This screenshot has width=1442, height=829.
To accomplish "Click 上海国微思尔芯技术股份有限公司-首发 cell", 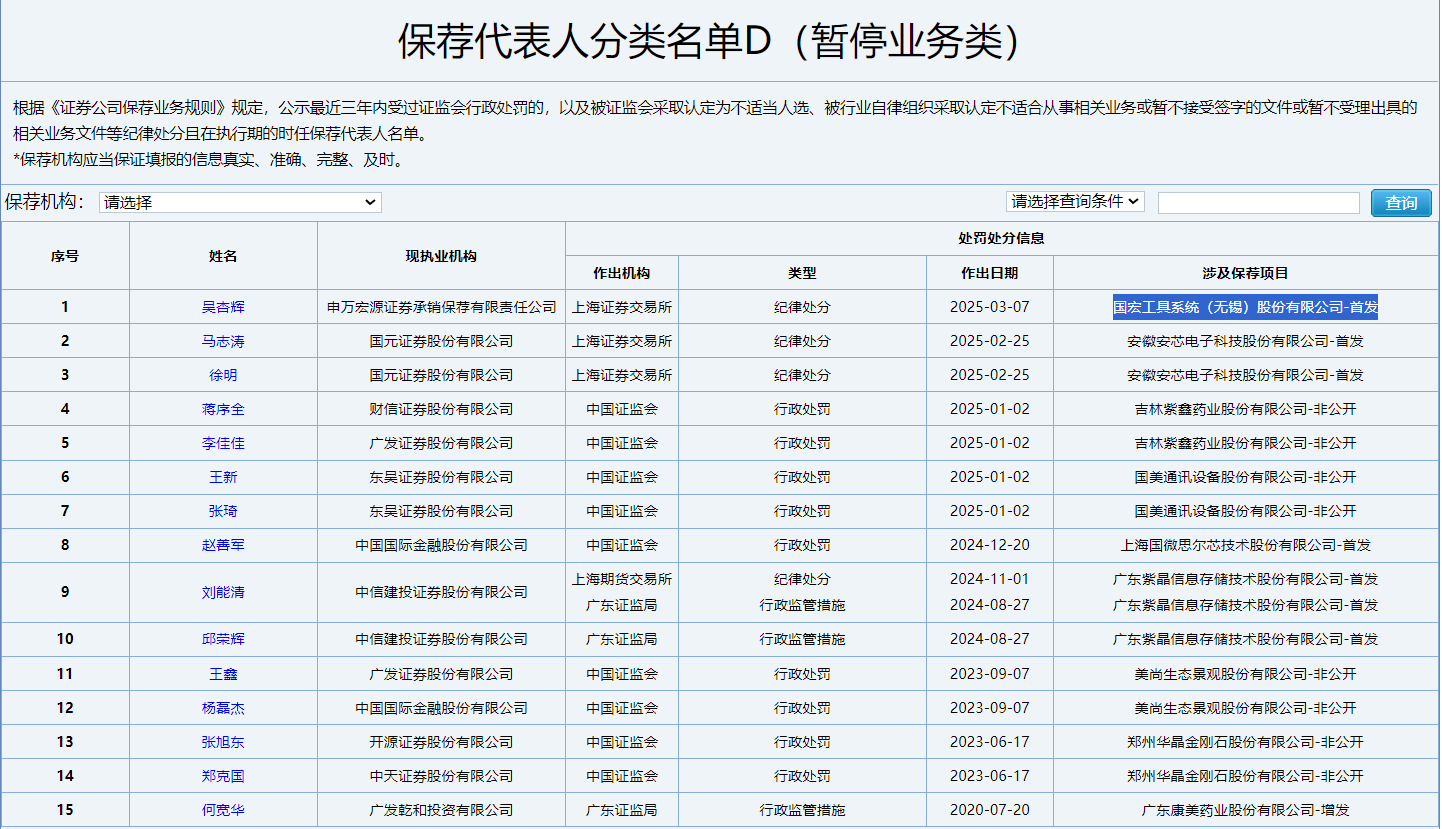I will (x=1245, y=545).
